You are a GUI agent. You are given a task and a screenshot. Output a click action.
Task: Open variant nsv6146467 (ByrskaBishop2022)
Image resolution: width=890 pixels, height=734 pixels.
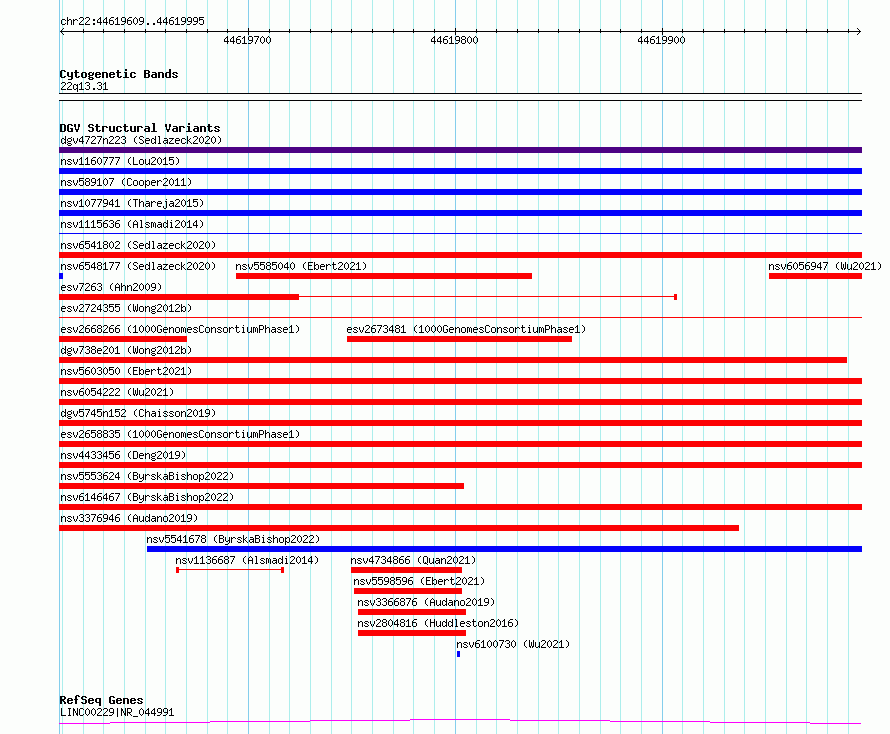point(147,497)
